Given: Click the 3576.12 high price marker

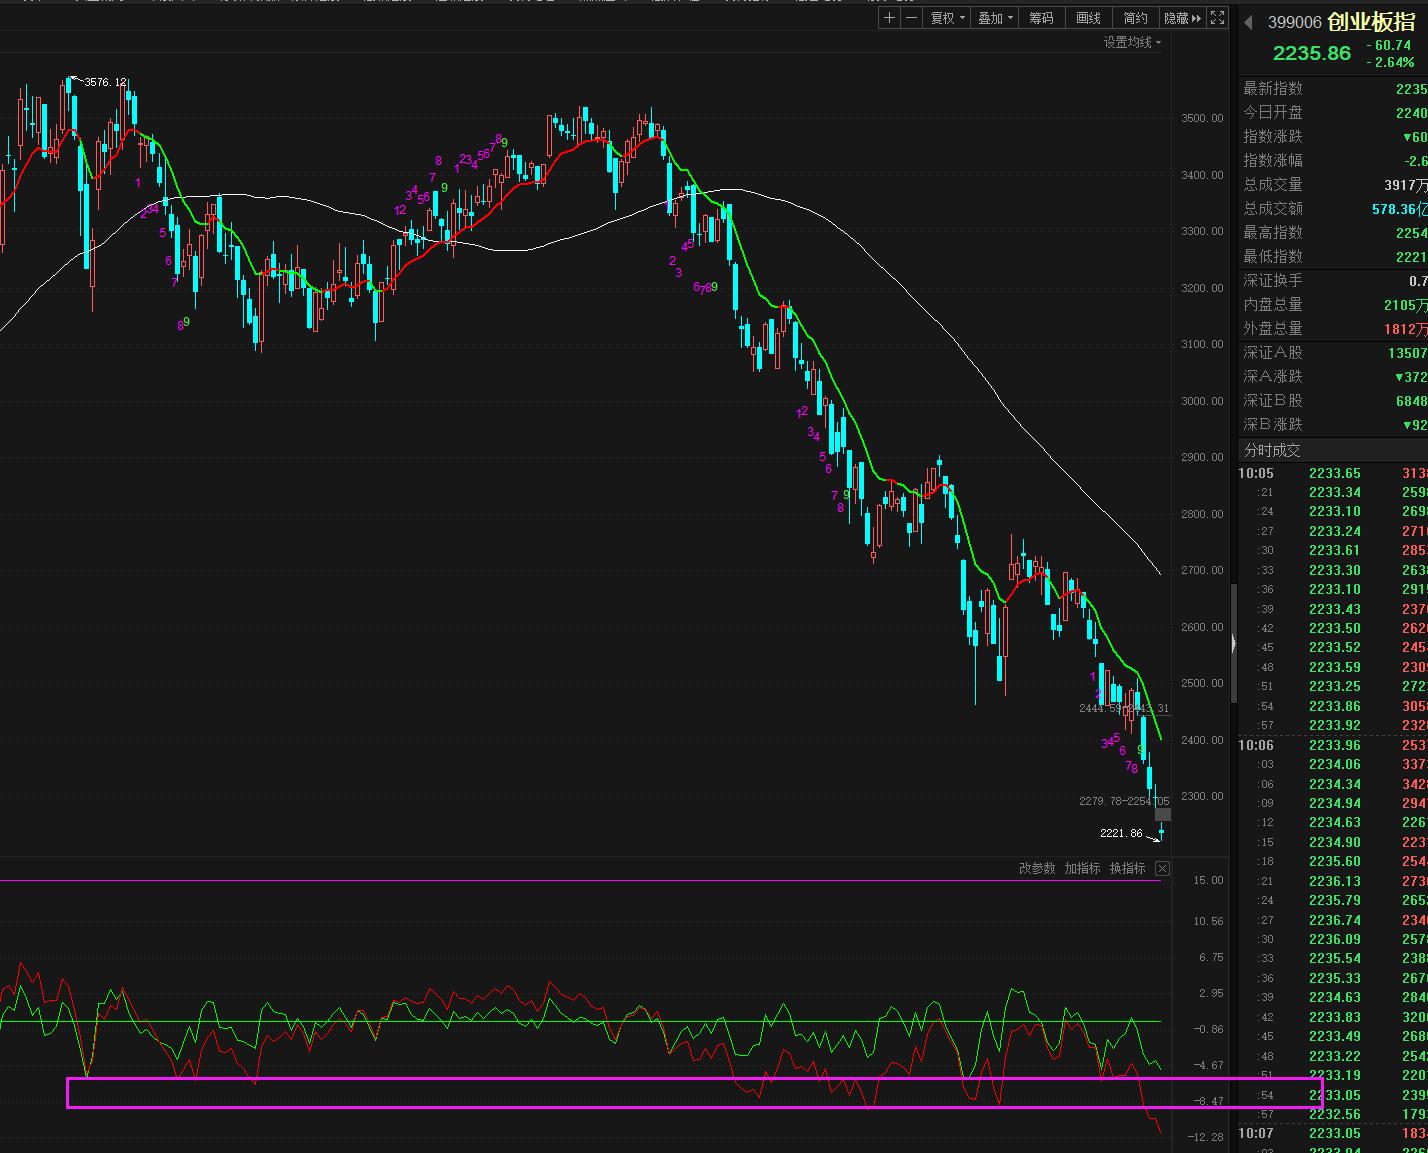Looking at the screenshot, I should tap(105, 82).
